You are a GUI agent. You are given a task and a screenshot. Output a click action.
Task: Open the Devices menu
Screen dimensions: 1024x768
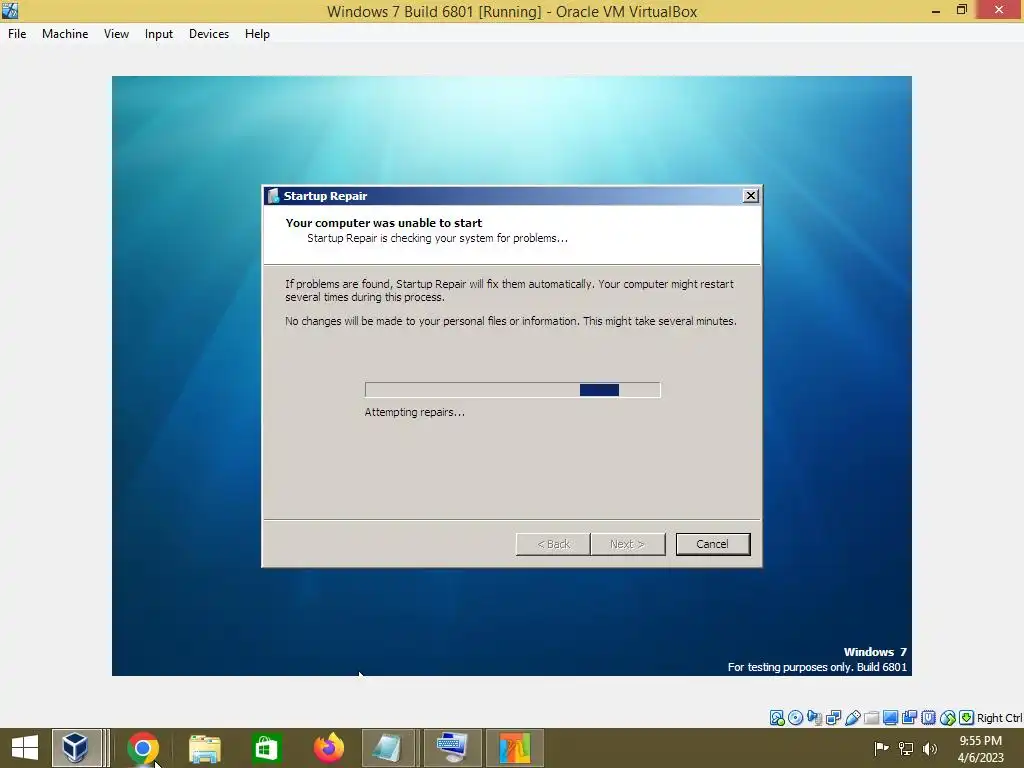point(209,34)
